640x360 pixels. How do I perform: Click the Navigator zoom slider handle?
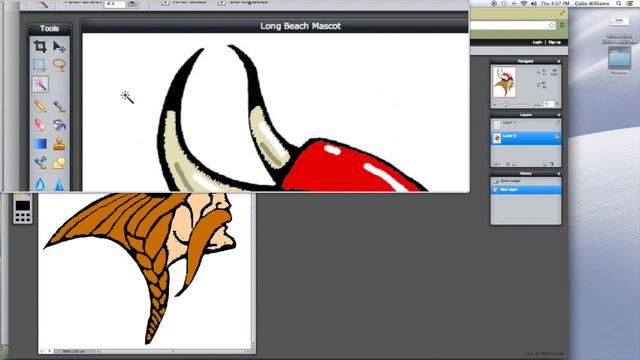[505, 104]
